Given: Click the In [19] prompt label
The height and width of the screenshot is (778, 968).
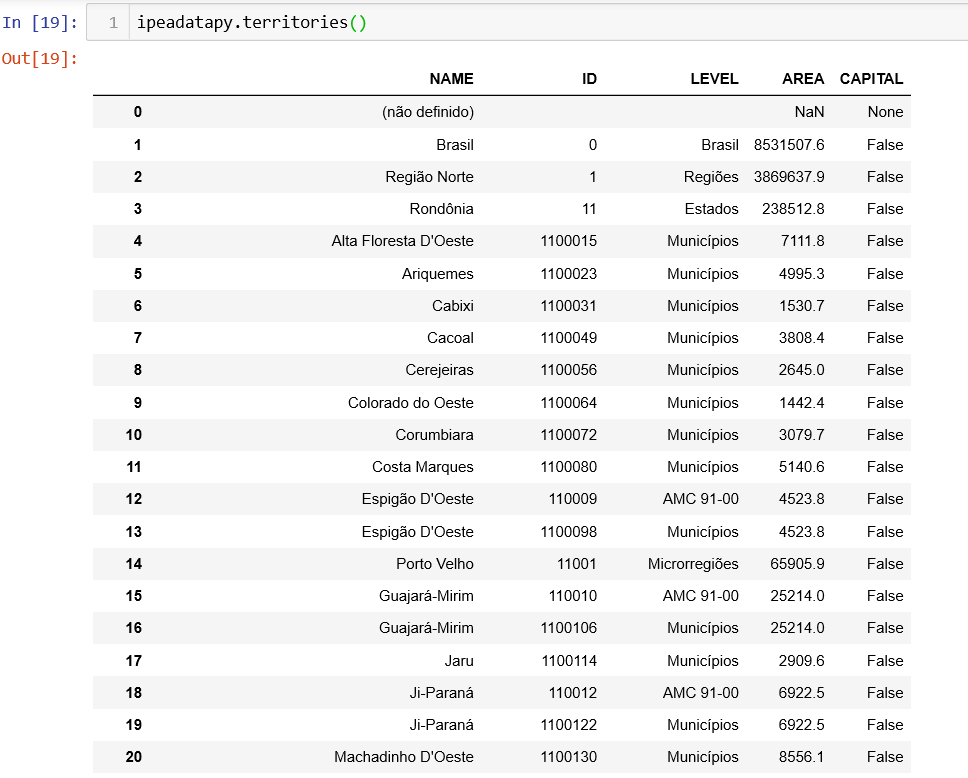Looking at the screenshot, I should 40,23.
